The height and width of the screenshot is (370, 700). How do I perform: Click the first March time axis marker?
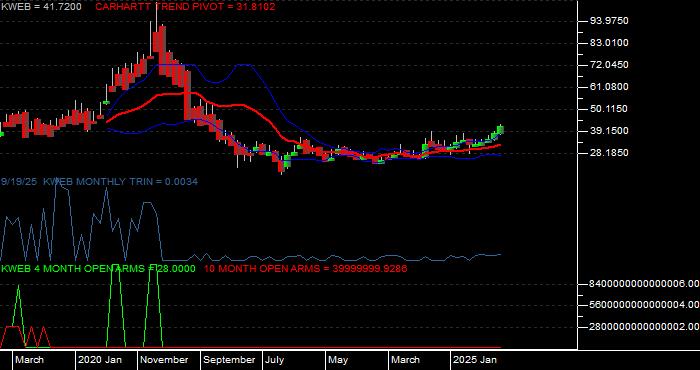pyautogui.click(x=29, y=360)
